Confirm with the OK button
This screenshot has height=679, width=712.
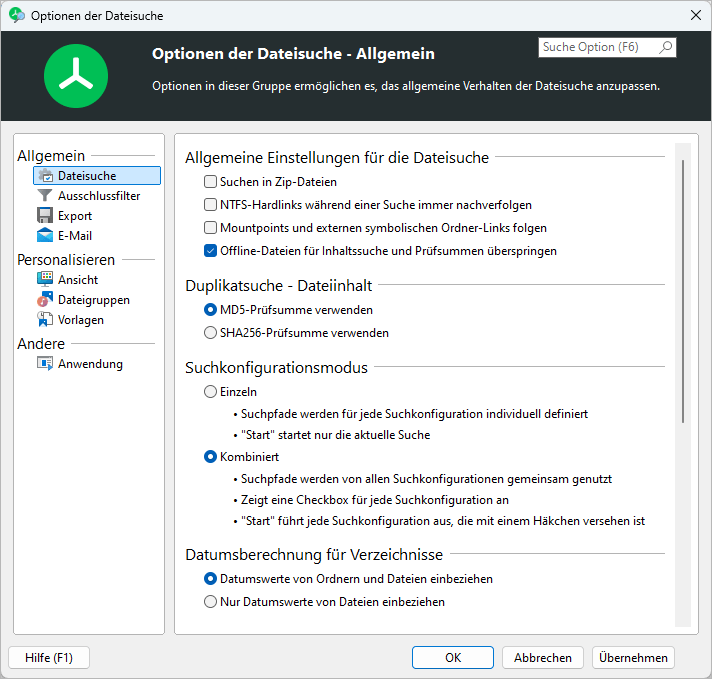click(x=453, y=658)
